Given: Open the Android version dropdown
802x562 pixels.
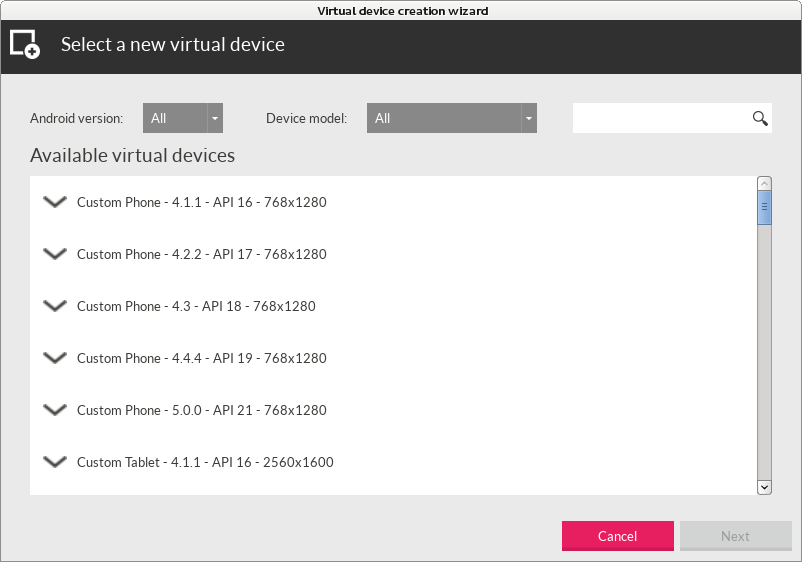Looking at the screenshot, I should click(x=183, y=118).
